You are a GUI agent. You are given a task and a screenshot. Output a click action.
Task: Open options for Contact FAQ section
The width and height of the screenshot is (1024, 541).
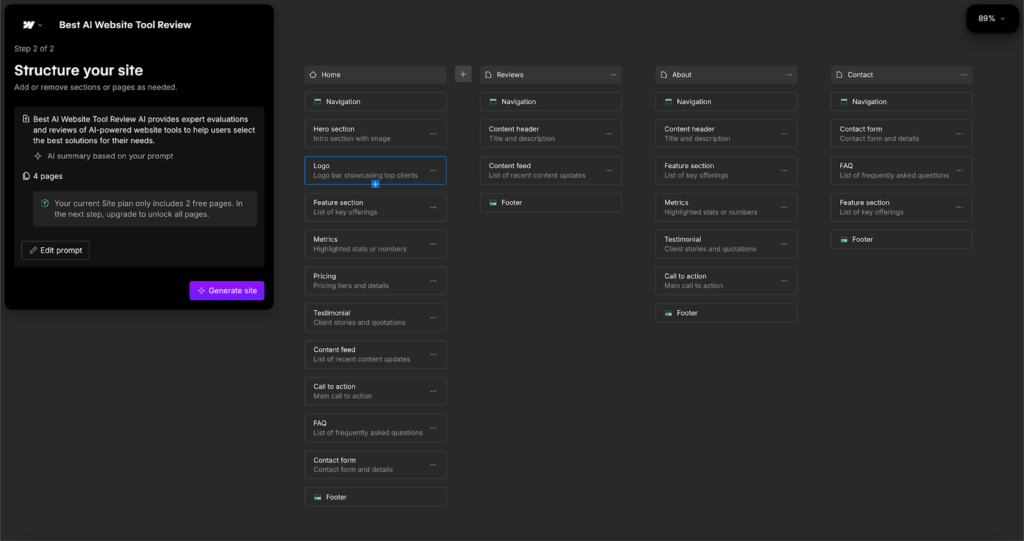click(960, 171)
